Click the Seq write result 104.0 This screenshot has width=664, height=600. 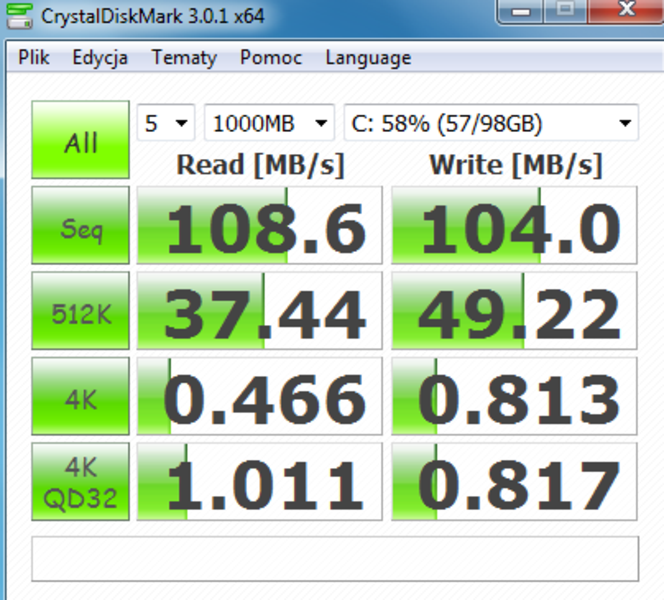(x=514, y=225)
